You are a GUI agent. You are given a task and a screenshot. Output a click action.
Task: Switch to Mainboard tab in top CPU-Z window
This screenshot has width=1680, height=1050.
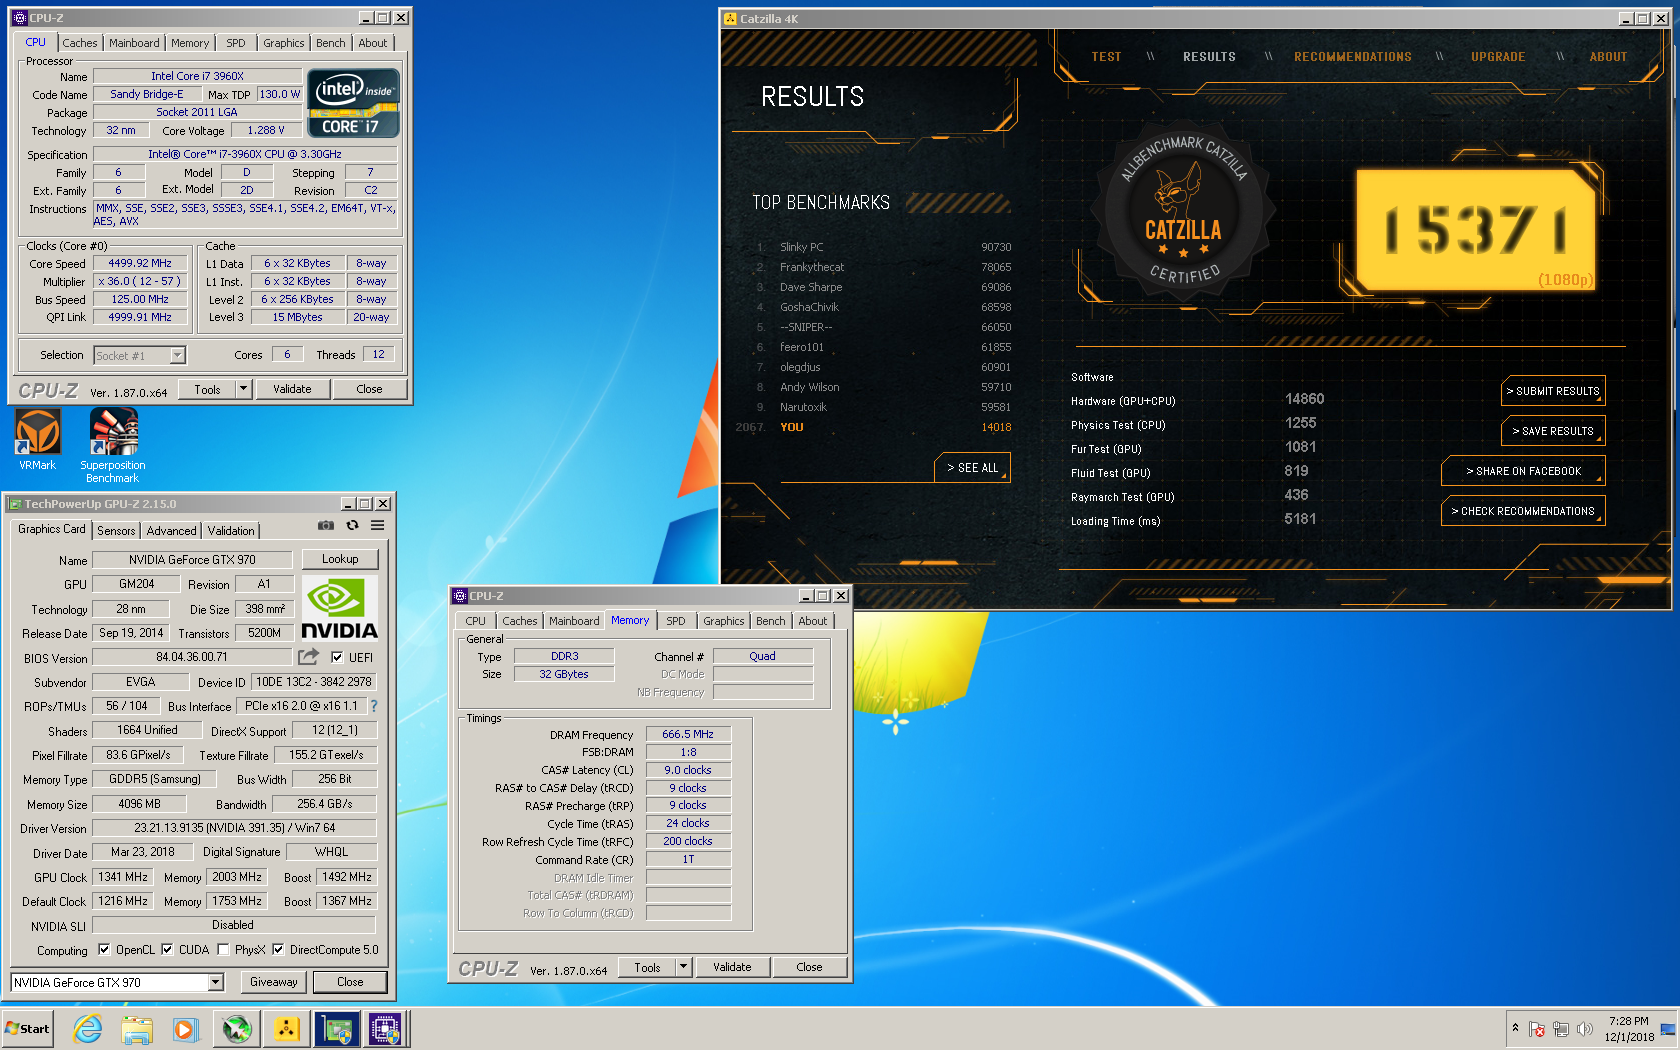coord(134,43)
